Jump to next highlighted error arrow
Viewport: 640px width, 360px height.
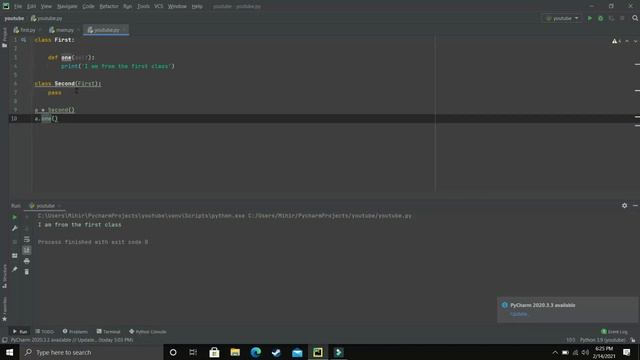[636, 41]
